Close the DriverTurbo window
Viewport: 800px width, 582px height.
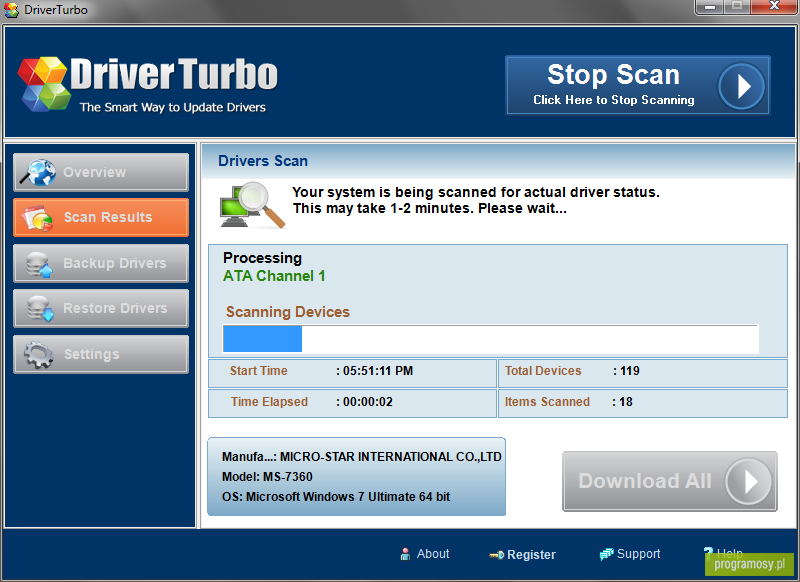pyautogui.click(x=774, y=6)
